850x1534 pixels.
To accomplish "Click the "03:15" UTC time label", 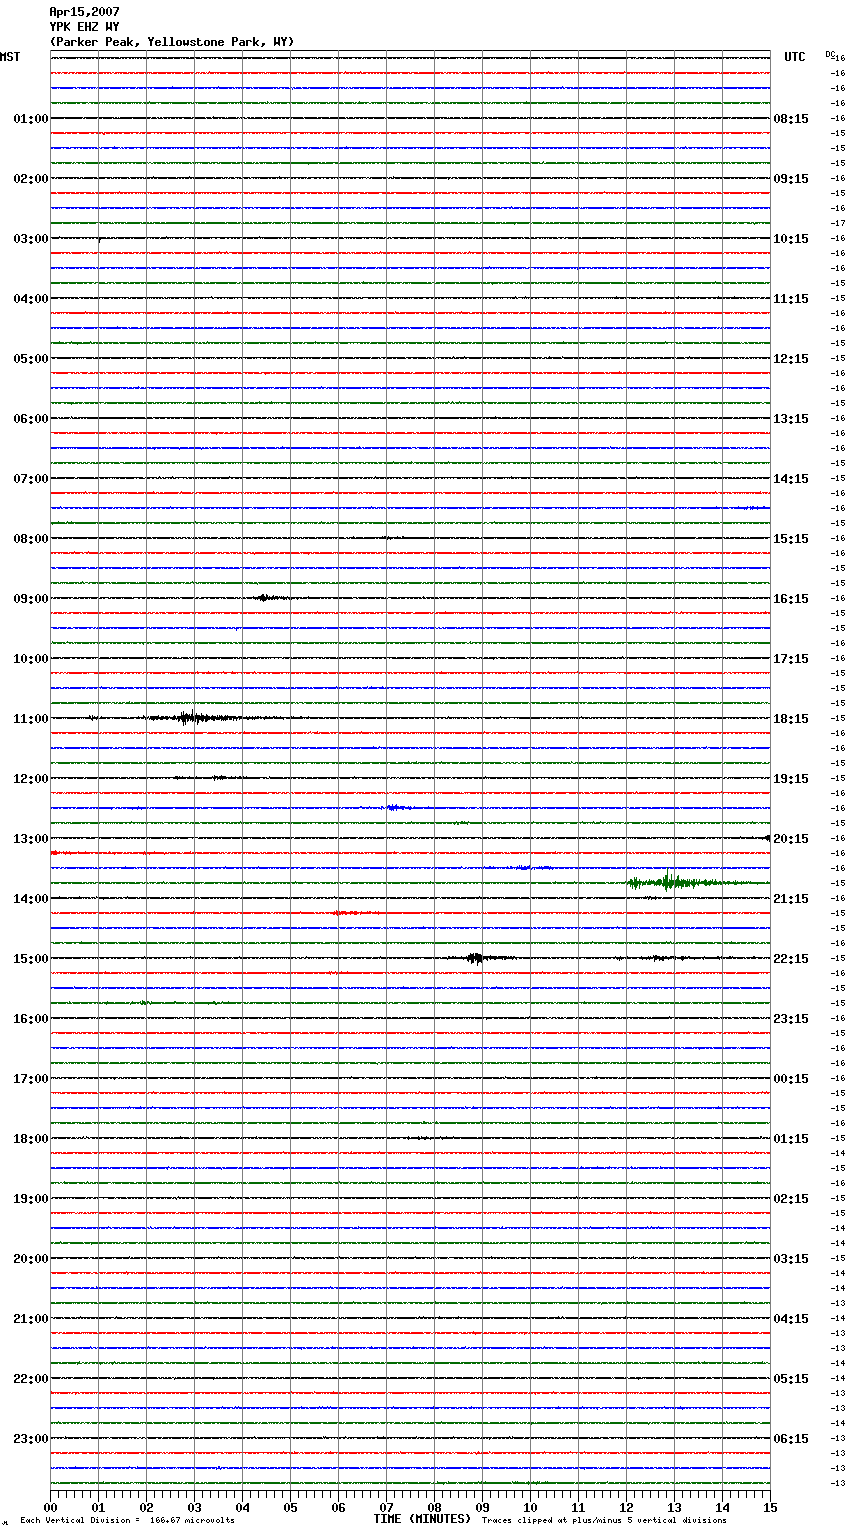I will tap(791, 1259).
